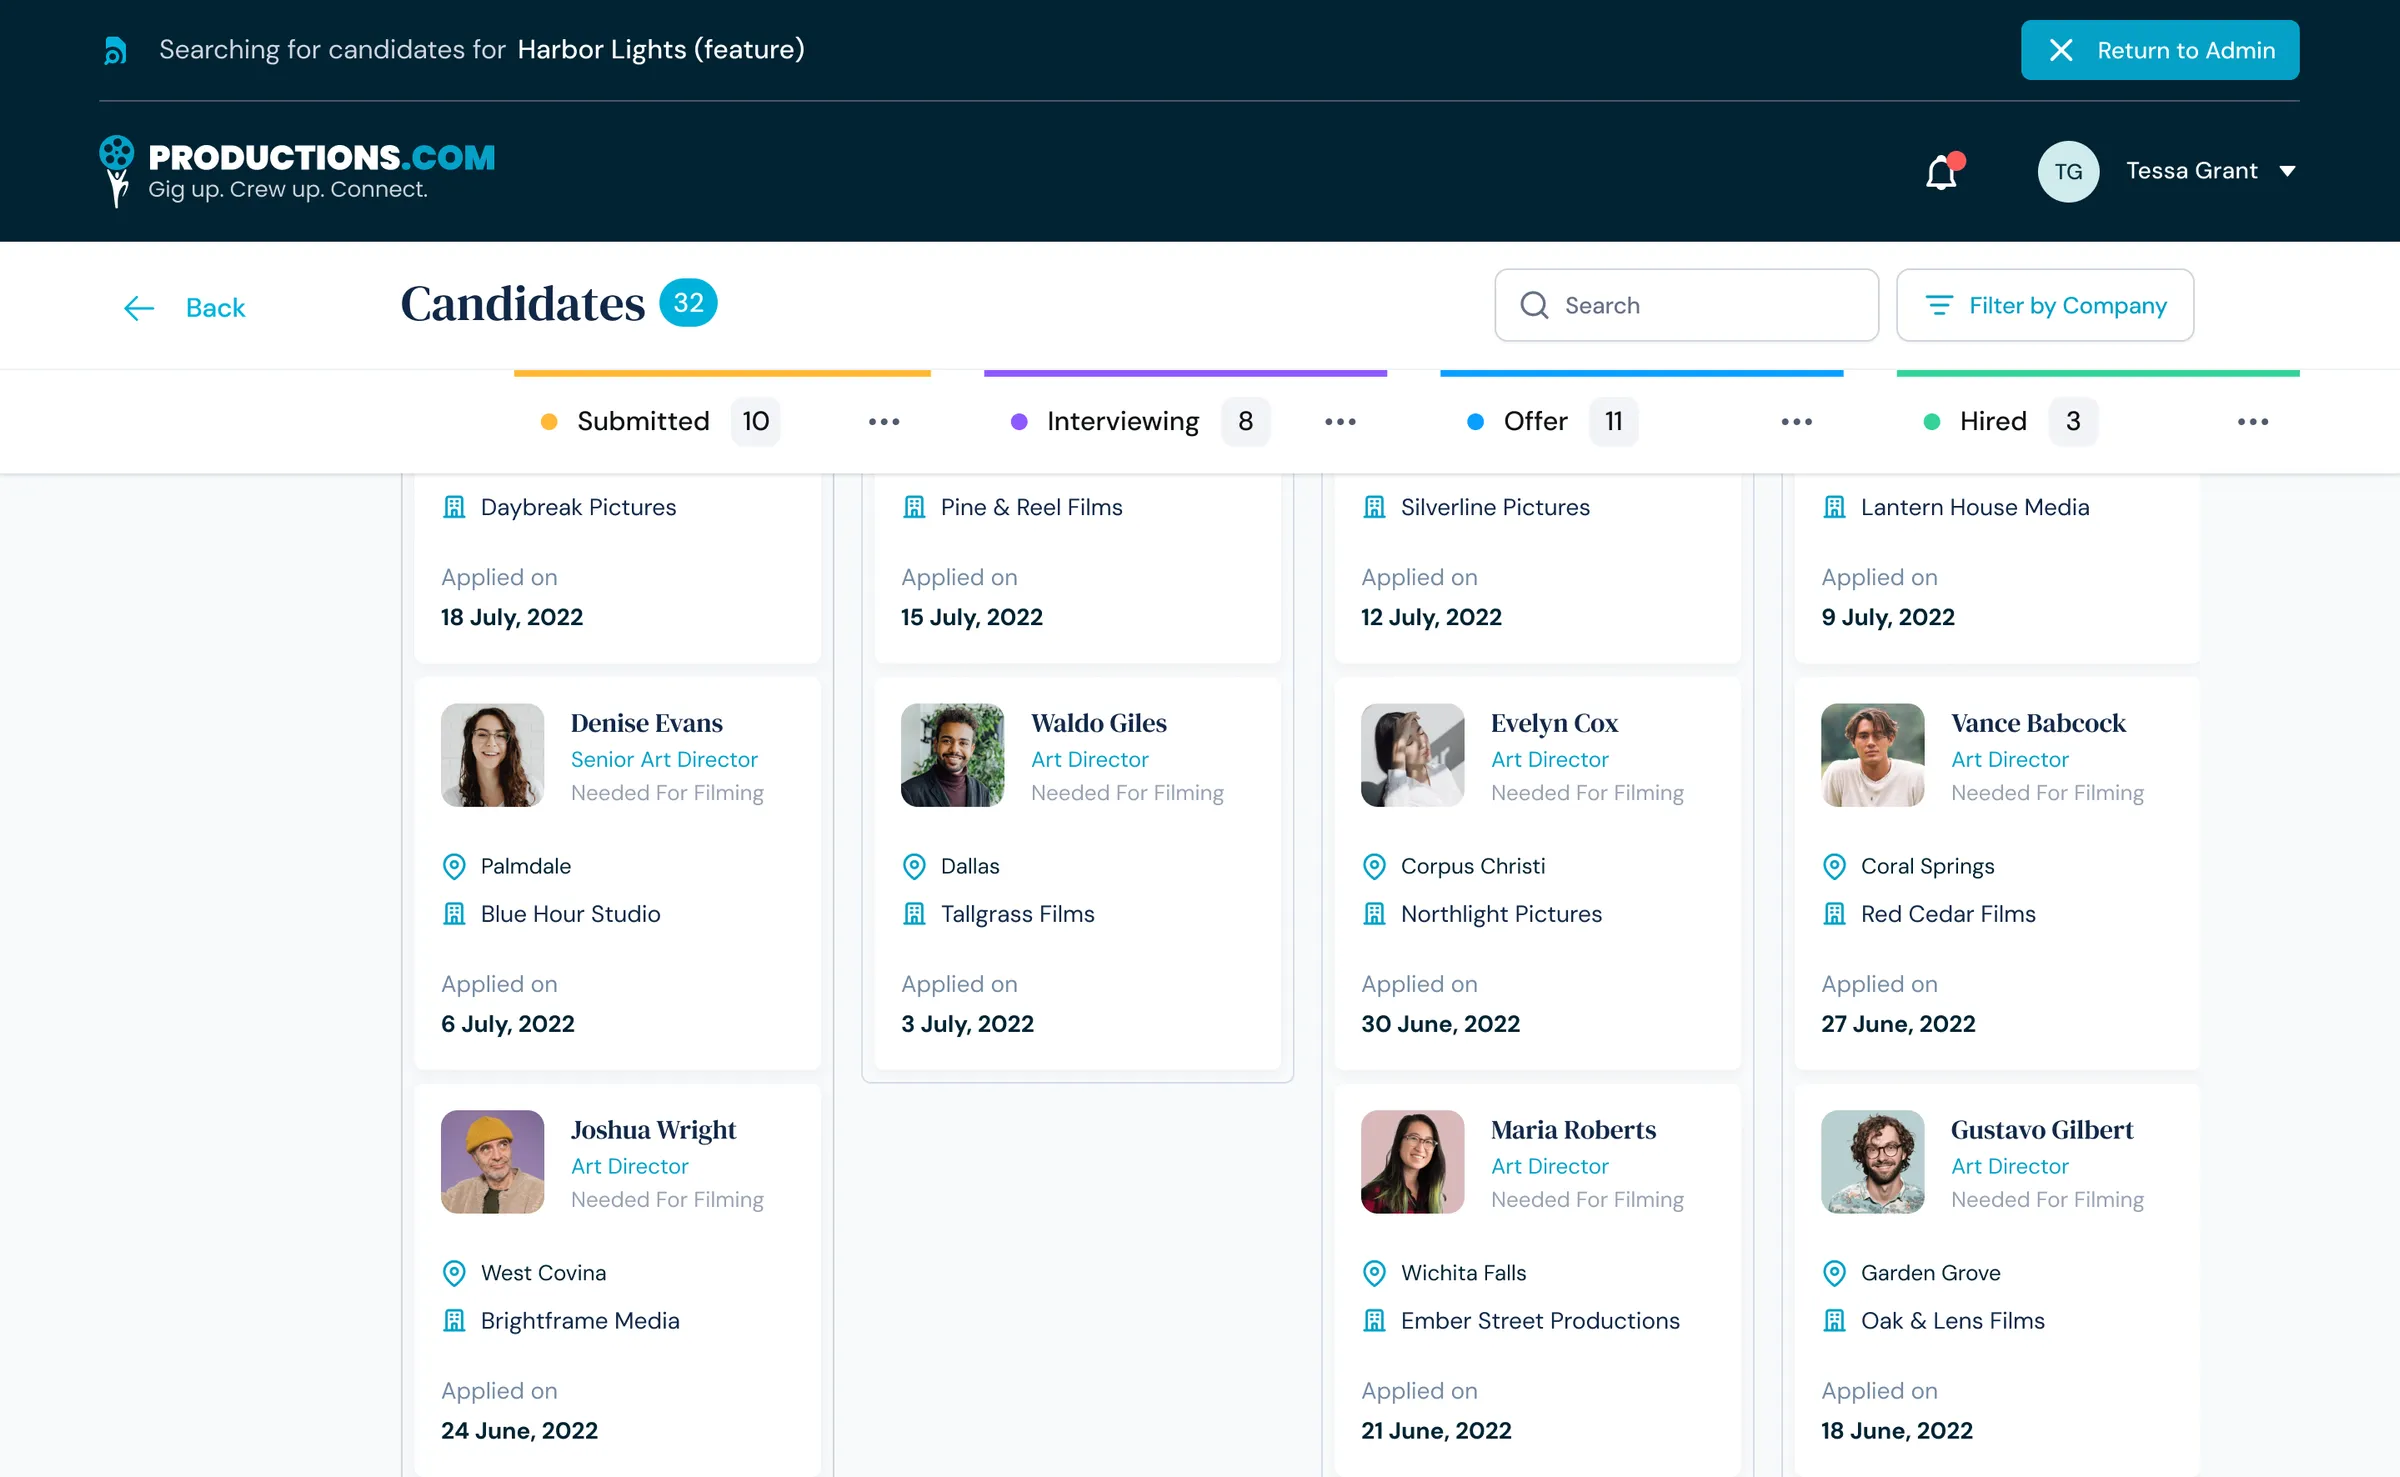Open Filter by Company
This screenshot has width=2400, height=1477.
(2045, 305)
